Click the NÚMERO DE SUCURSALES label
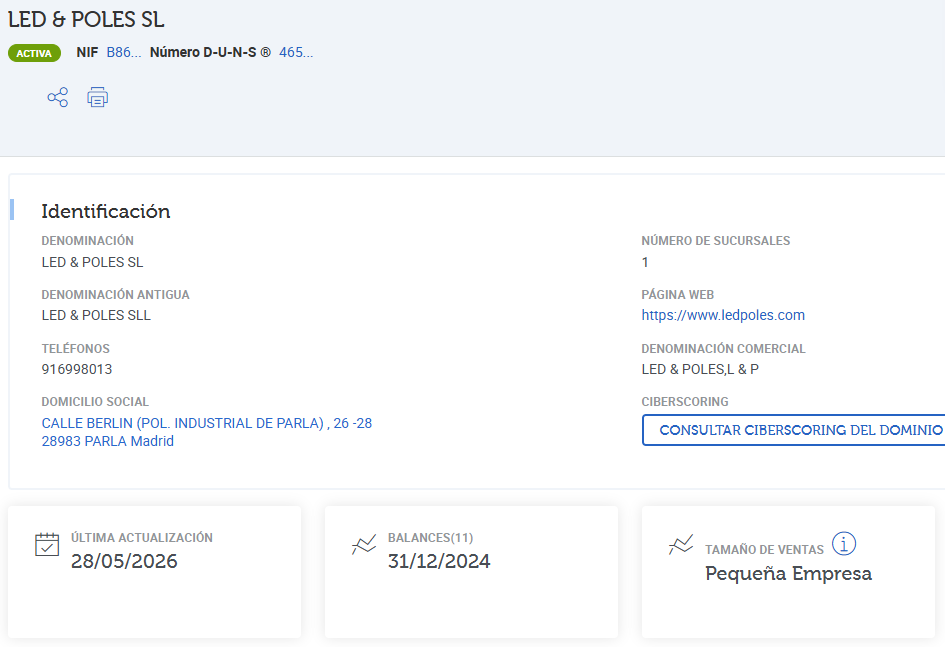This screenshot has height=647, width=945. click(x=715, y=240)
